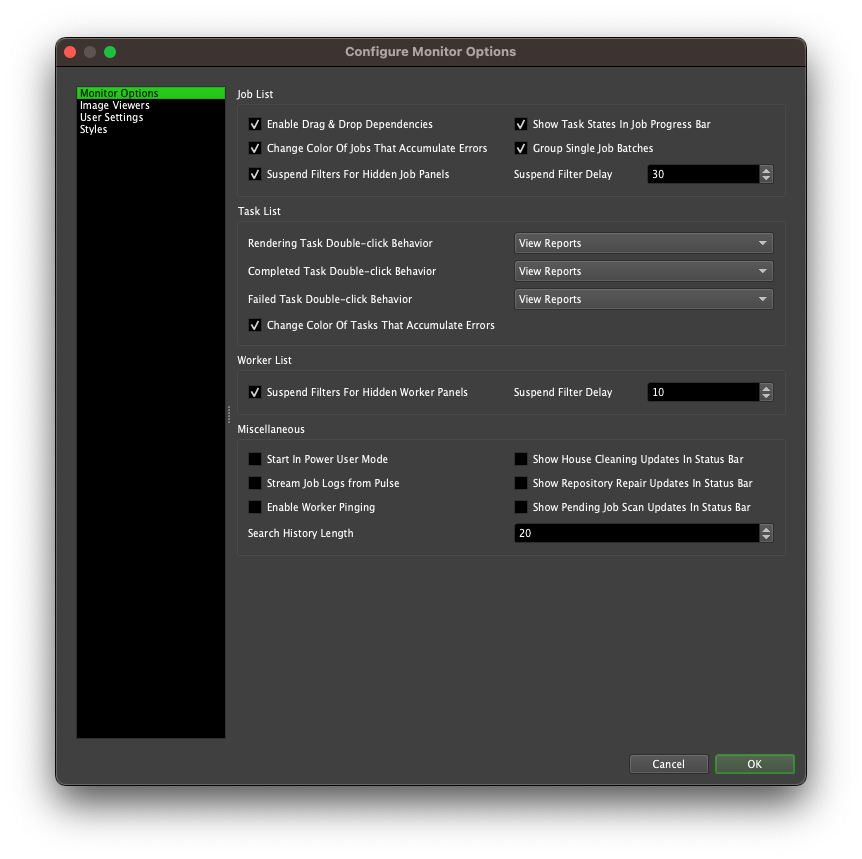The width and height of the screenshot is (862, 859).
Task: Select User Settings in the sidebar
Action: coord(112,117)
